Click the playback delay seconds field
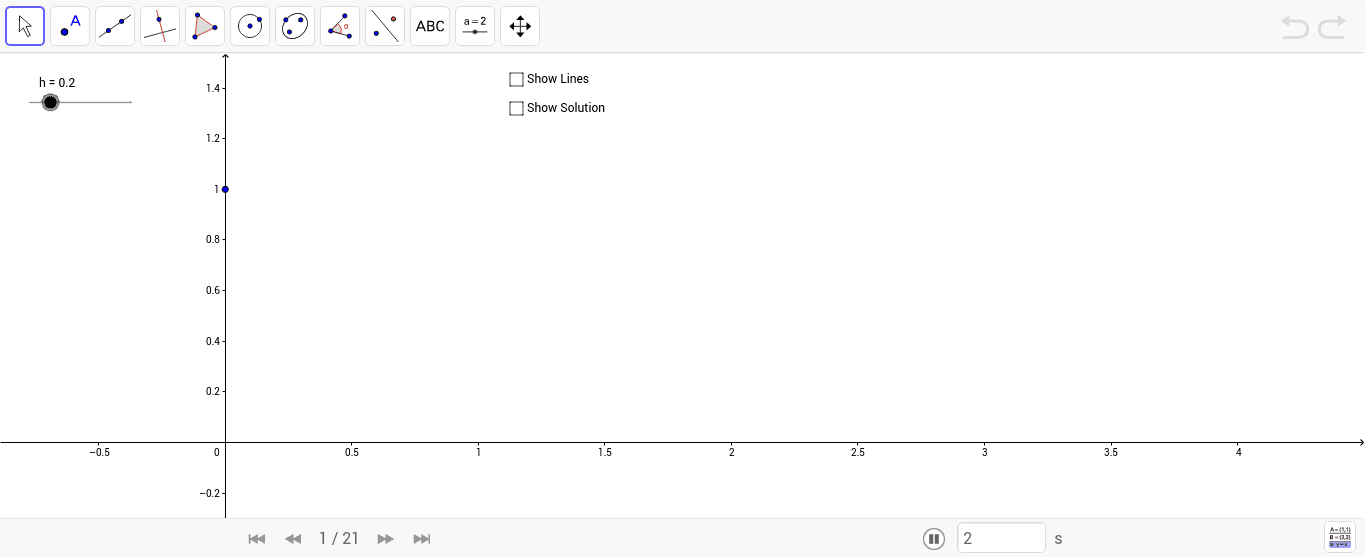This screenshot has height=558, width=1366. [x=1001, y=538]
